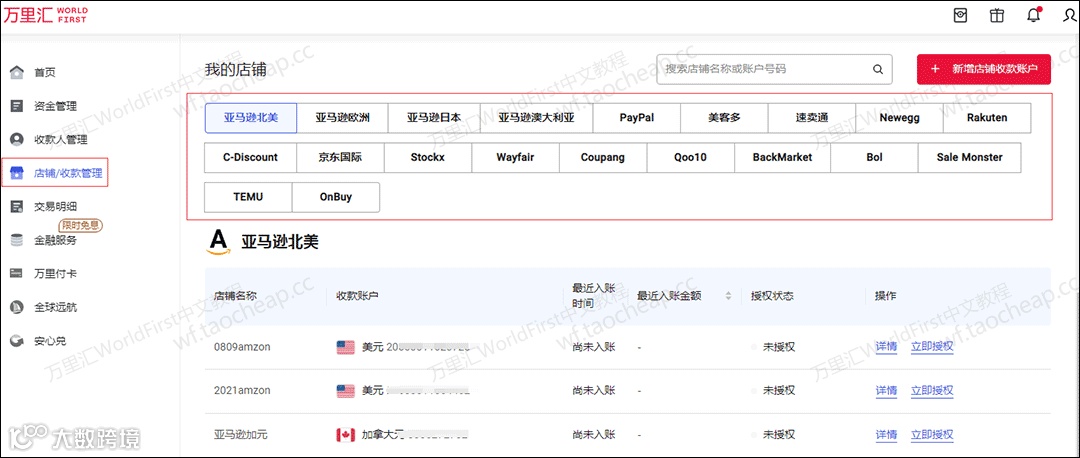Image resolution: width=1080 pixels, height=458 pixels.
Task: Open the user profile icon
Action: click(1072, 16)
